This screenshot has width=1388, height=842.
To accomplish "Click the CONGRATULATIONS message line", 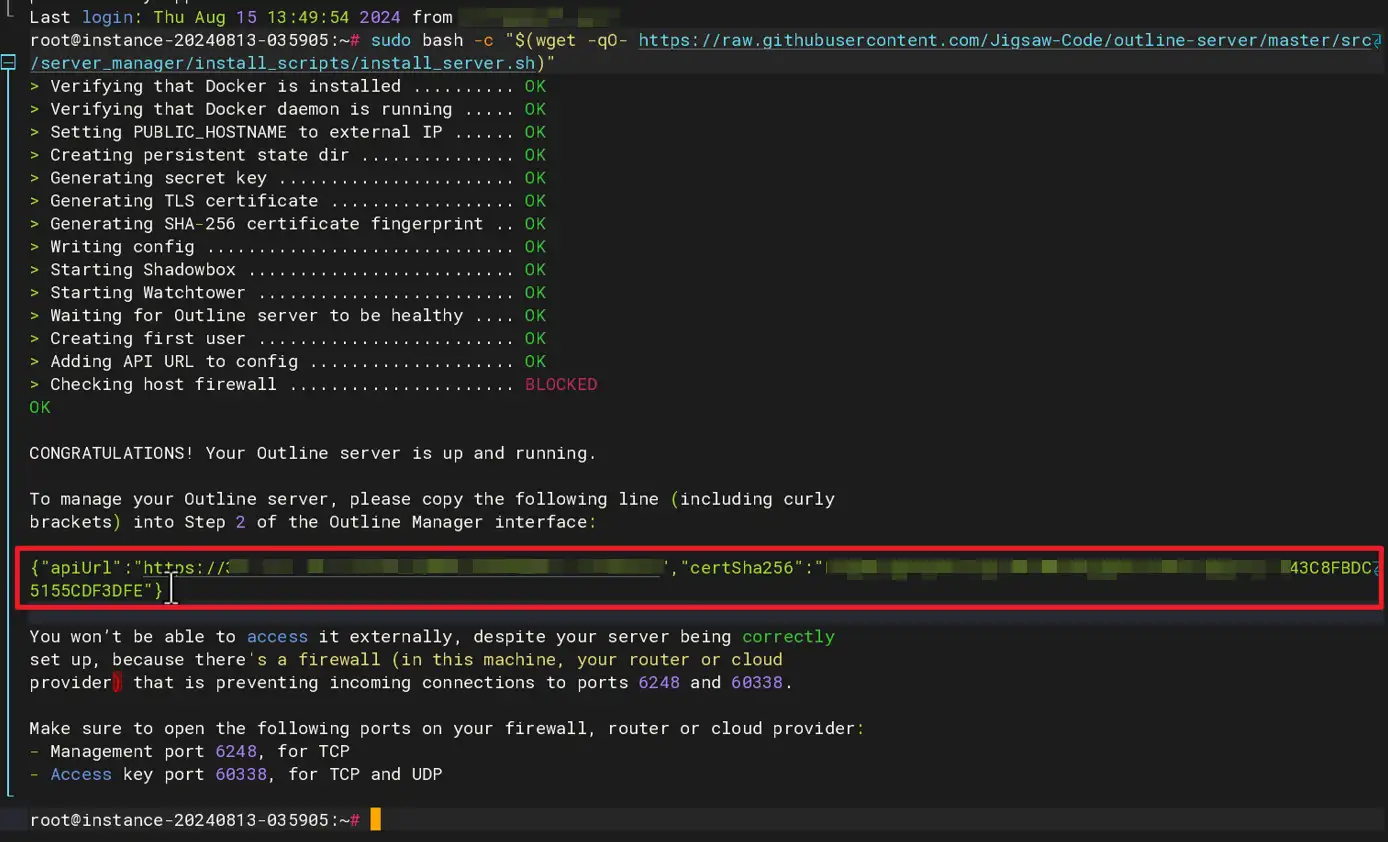I will (x=313, y=454).
